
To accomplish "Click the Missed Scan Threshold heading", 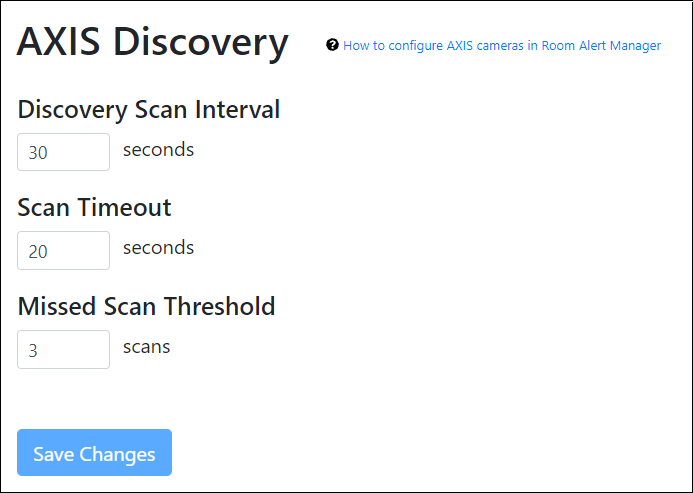I will [146, 306].
